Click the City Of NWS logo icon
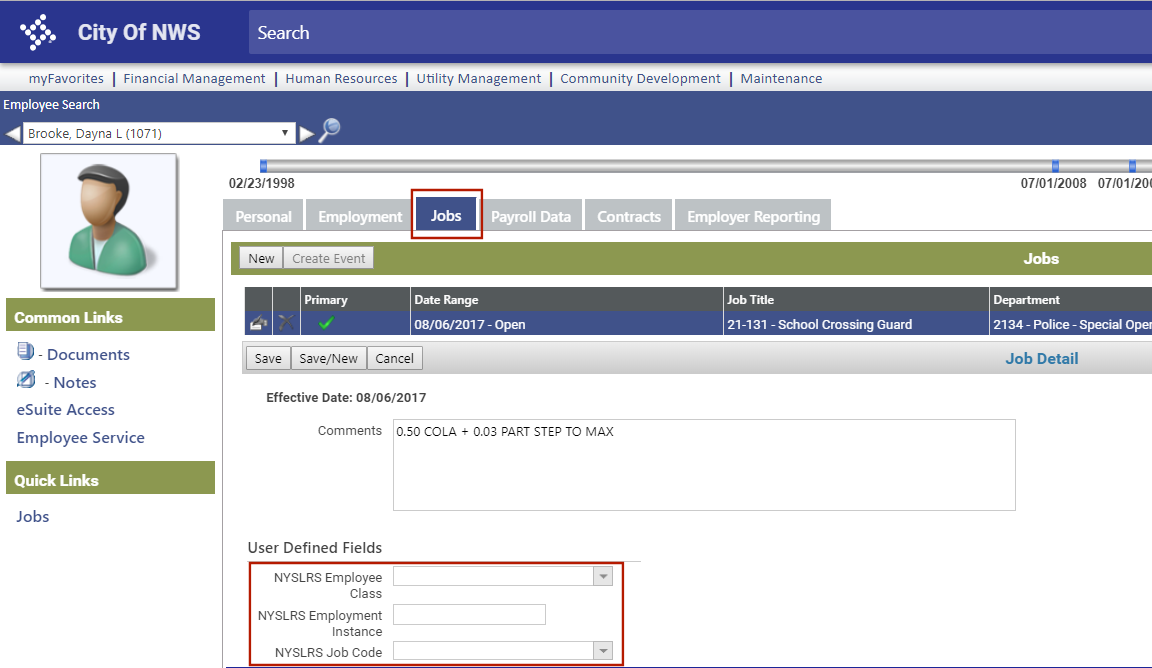The height and width of the screenshot is (668, 1152). [x=38, y=32]
